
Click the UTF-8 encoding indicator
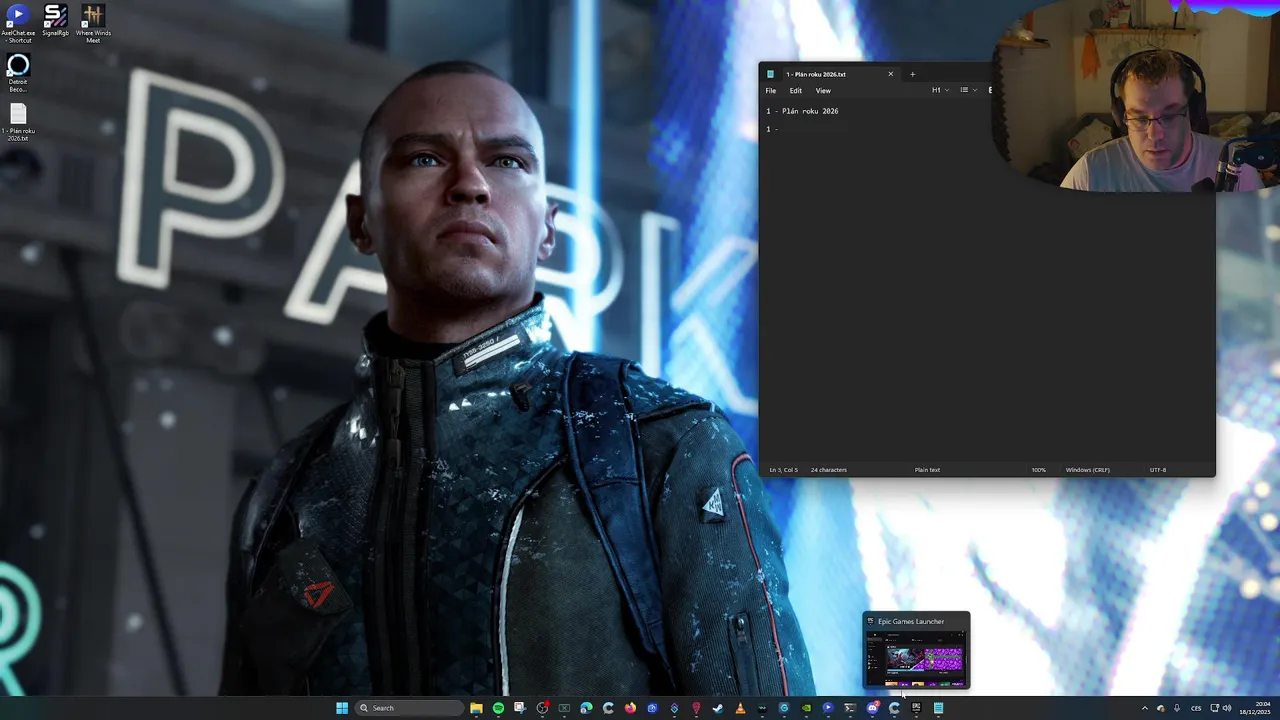pyautogui.click(x=1158, y=470)
